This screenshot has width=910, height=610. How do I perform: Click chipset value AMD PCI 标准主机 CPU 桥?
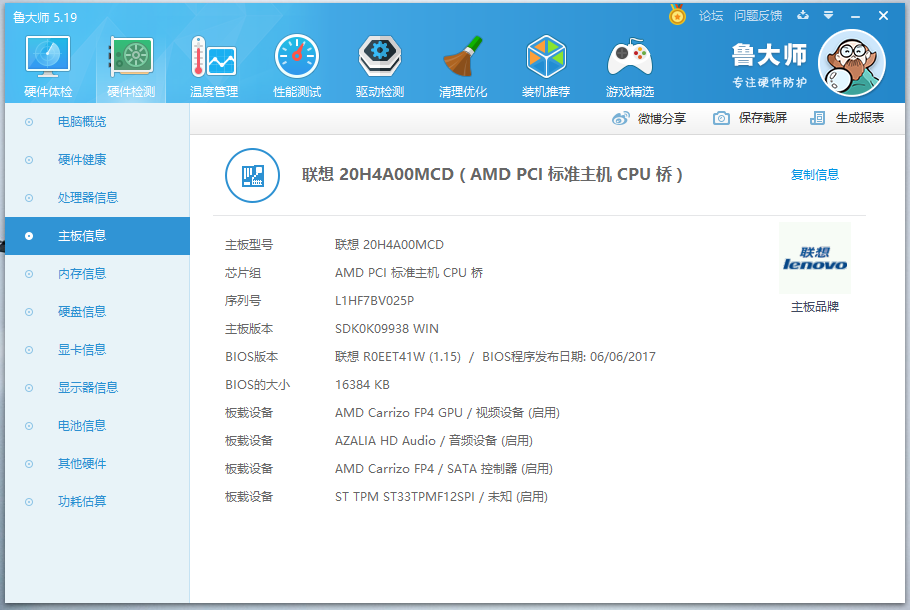[409, 273]
